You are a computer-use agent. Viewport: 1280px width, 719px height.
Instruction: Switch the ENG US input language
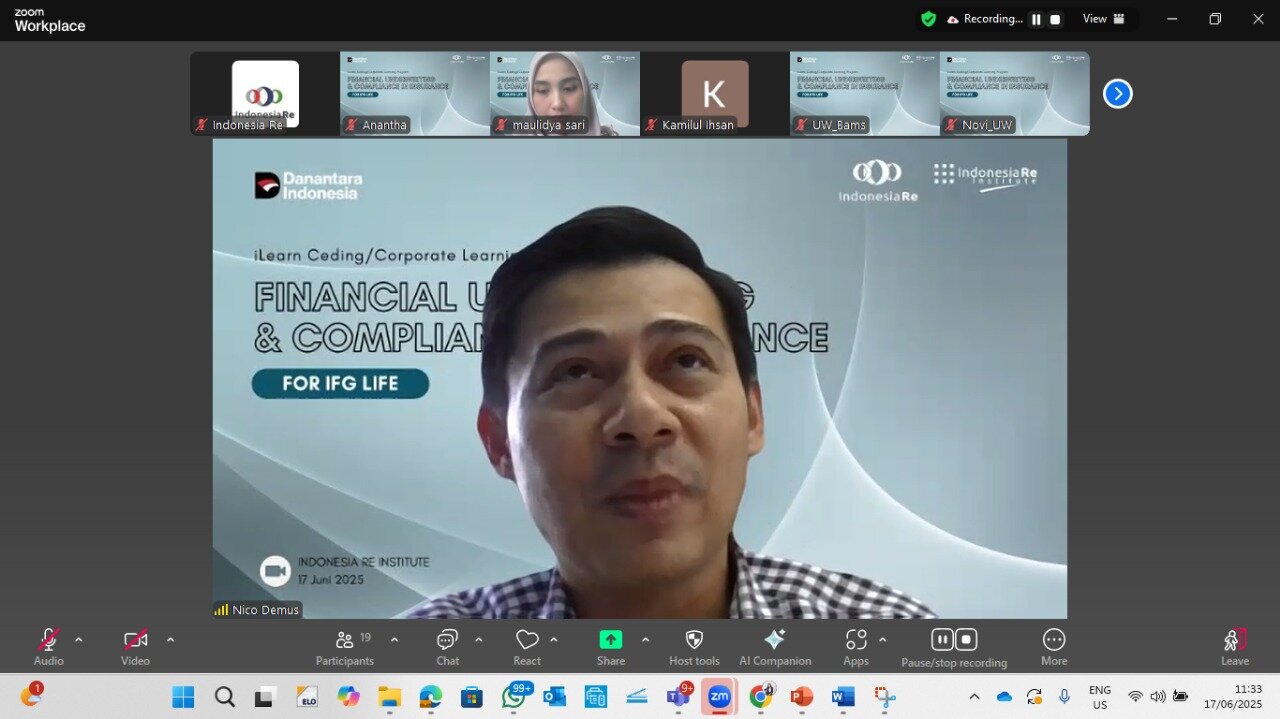coord(1100,697)
